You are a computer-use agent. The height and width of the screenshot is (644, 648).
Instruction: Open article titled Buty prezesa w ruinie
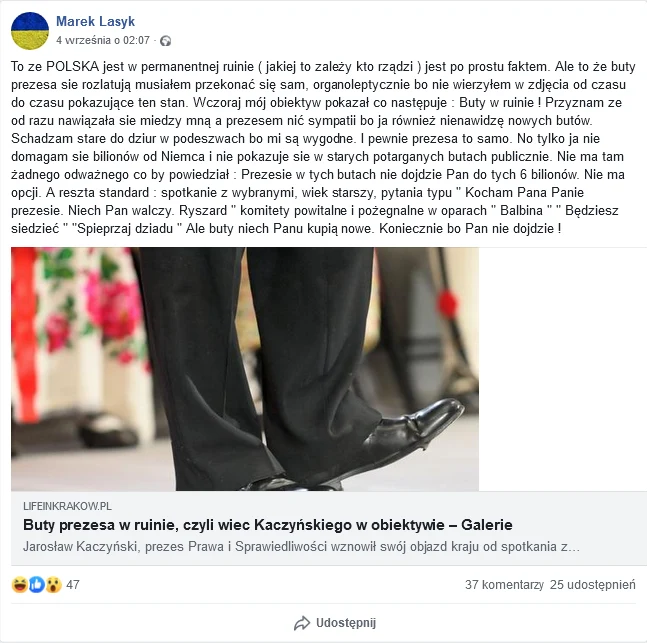(x=267, y=525)
